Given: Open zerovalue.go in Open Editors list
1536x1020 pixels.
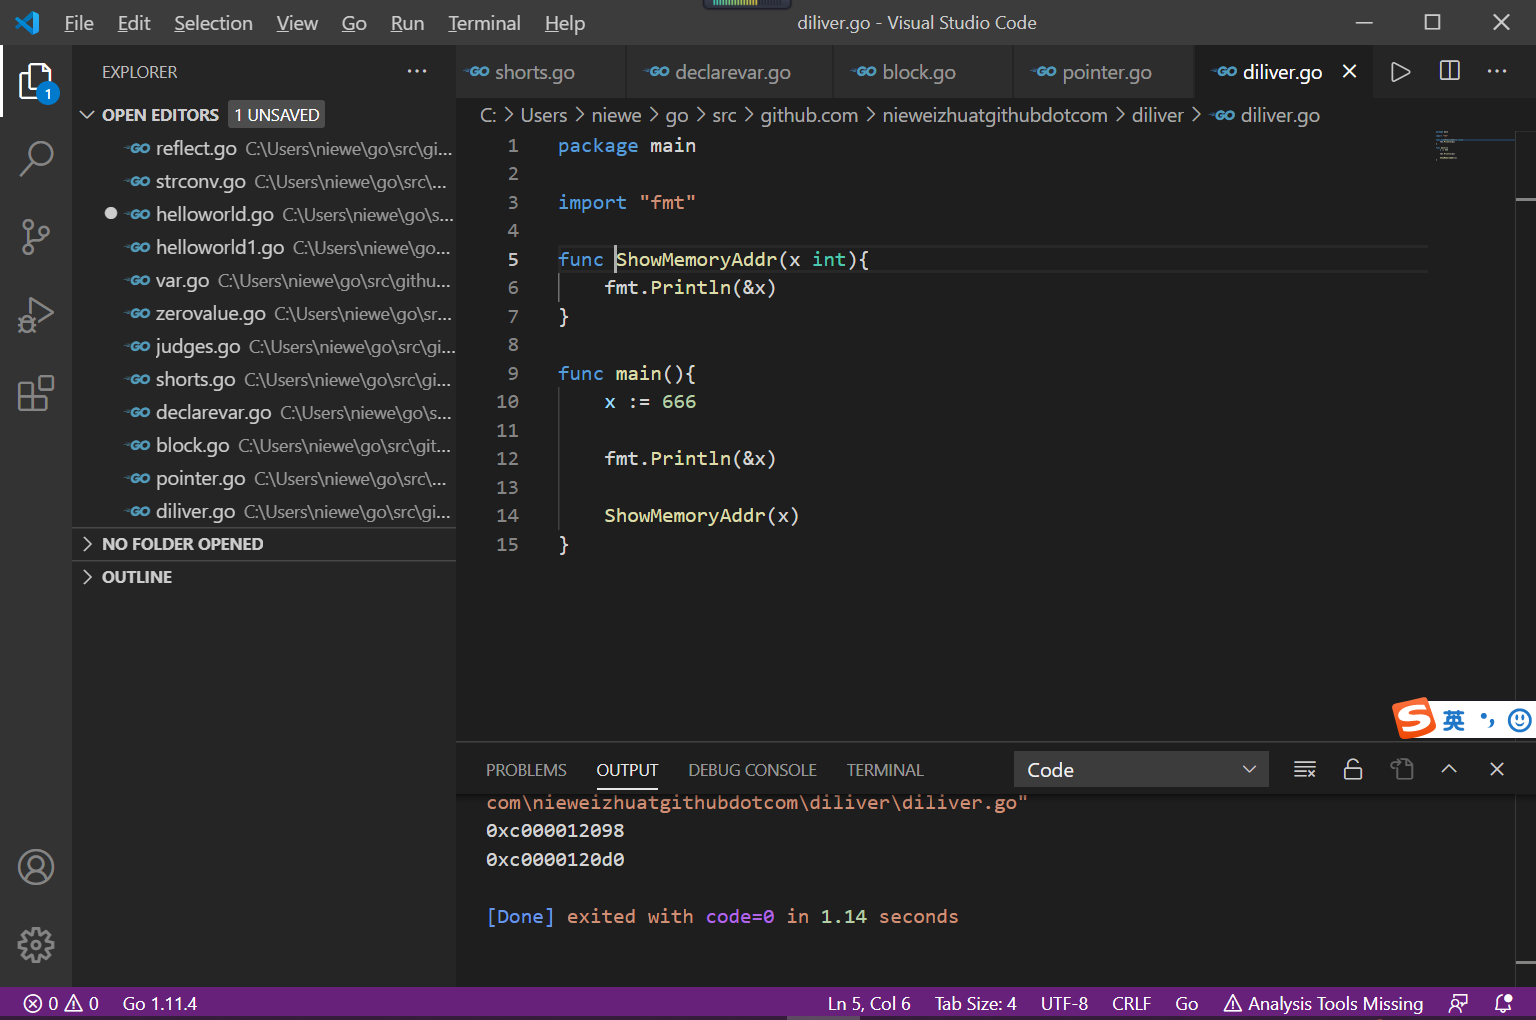Looking at the screenshot, I should [x=264, y=313].
